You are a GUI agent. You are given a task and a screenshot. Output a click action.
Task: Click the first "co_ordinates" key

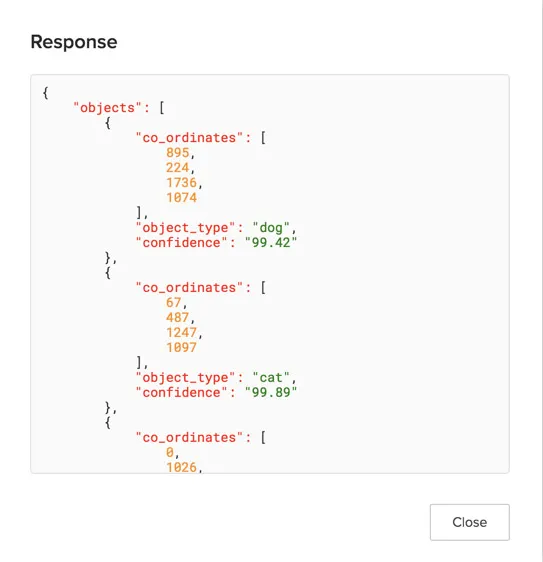click(189, 138)
